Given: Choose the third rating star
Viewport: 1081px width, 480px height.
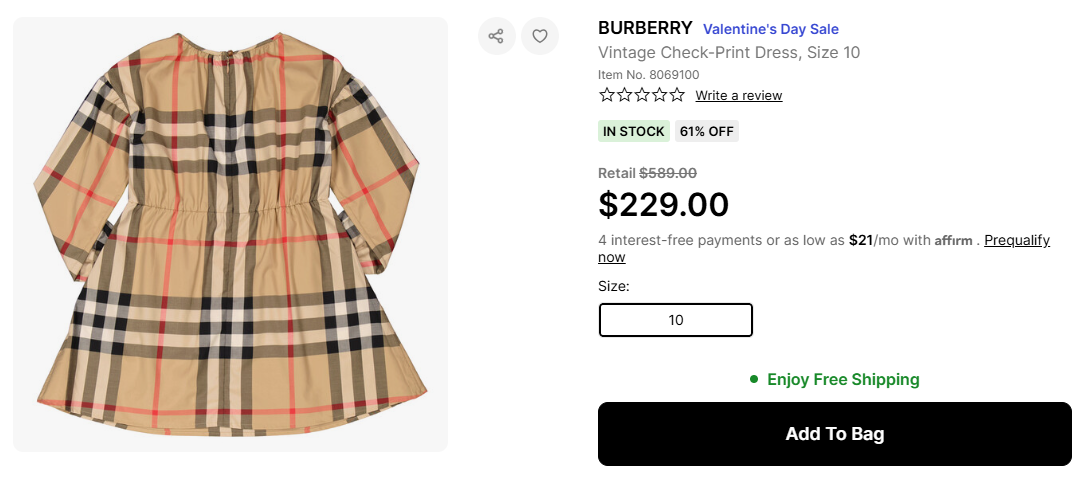Looking at the screenshot, I should [642, 95].
